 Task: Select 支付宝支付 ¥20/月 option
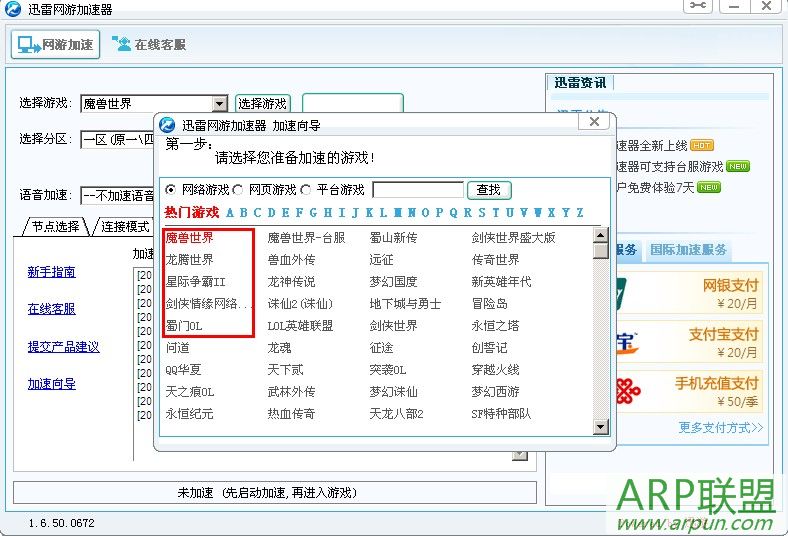690,342
